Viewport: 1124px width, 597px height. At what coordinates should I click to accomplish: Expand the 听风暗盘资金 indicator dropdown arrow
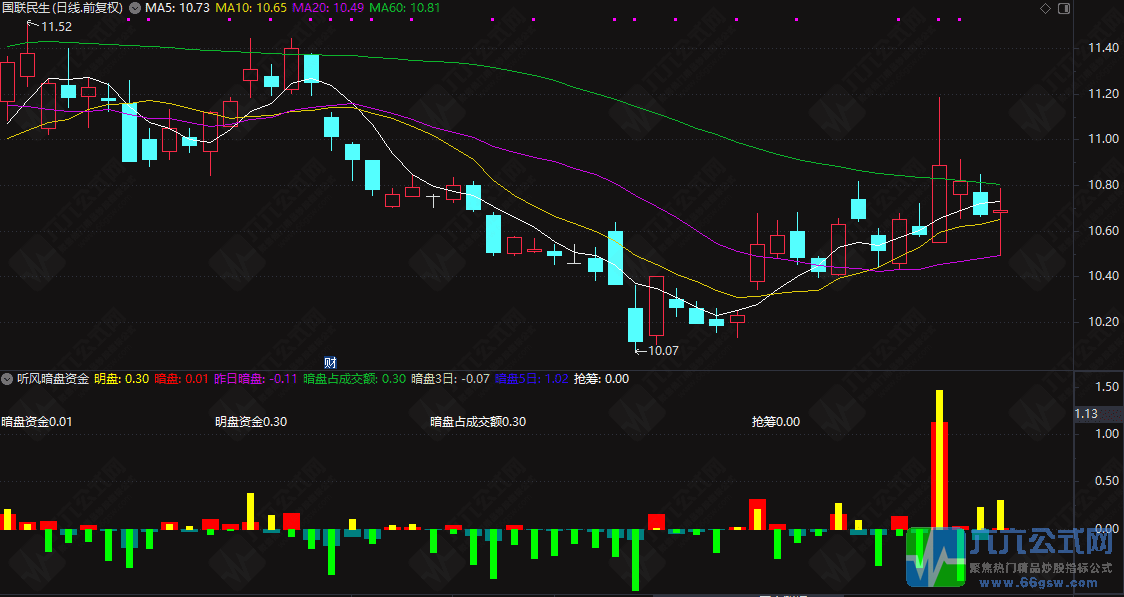9,378
